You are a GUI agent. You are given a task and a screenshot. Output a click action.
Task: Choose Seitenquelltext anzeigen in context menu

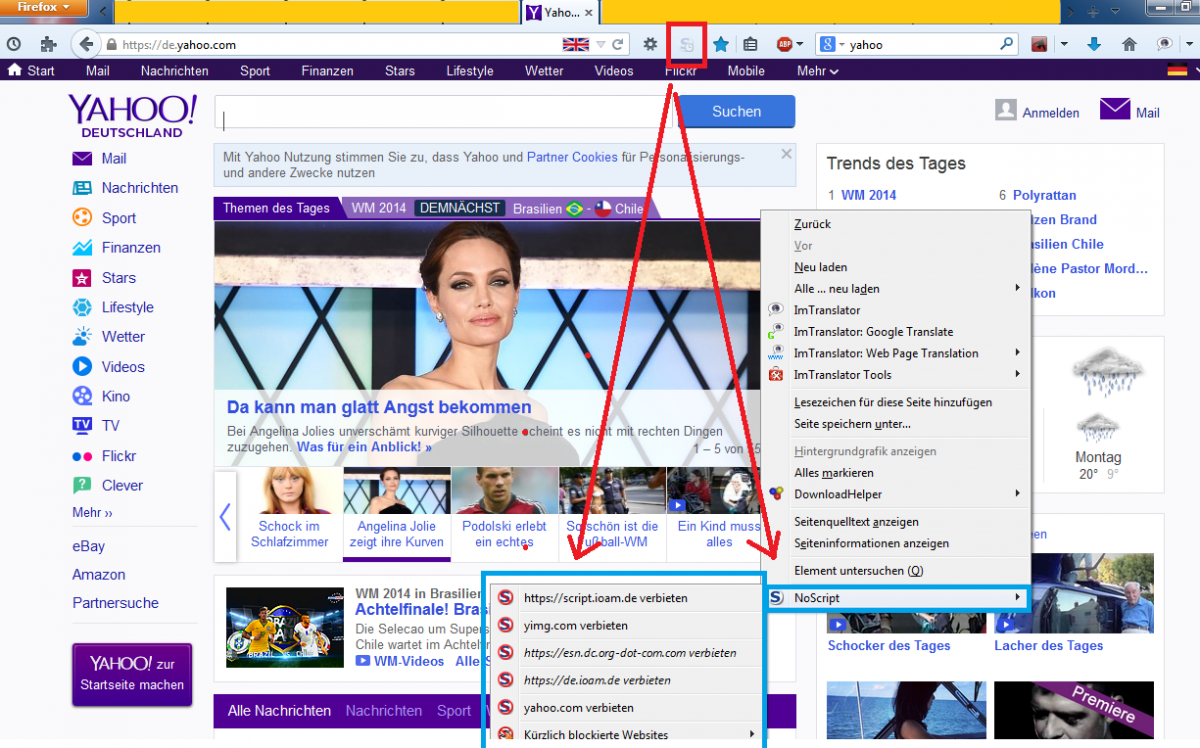pos(856,522)
